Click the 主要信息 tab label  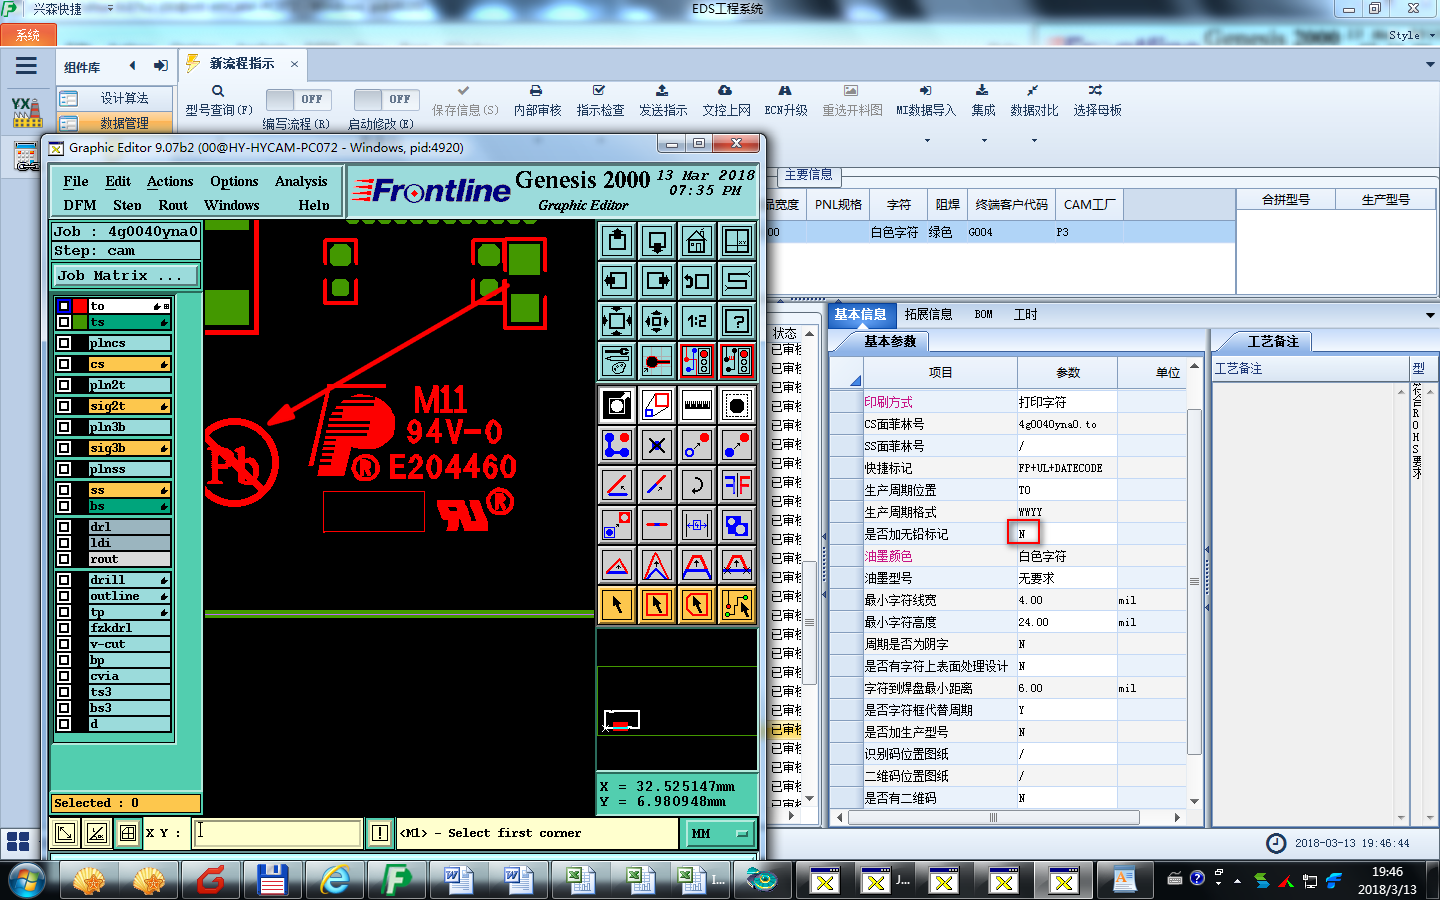tap(808, 175)
